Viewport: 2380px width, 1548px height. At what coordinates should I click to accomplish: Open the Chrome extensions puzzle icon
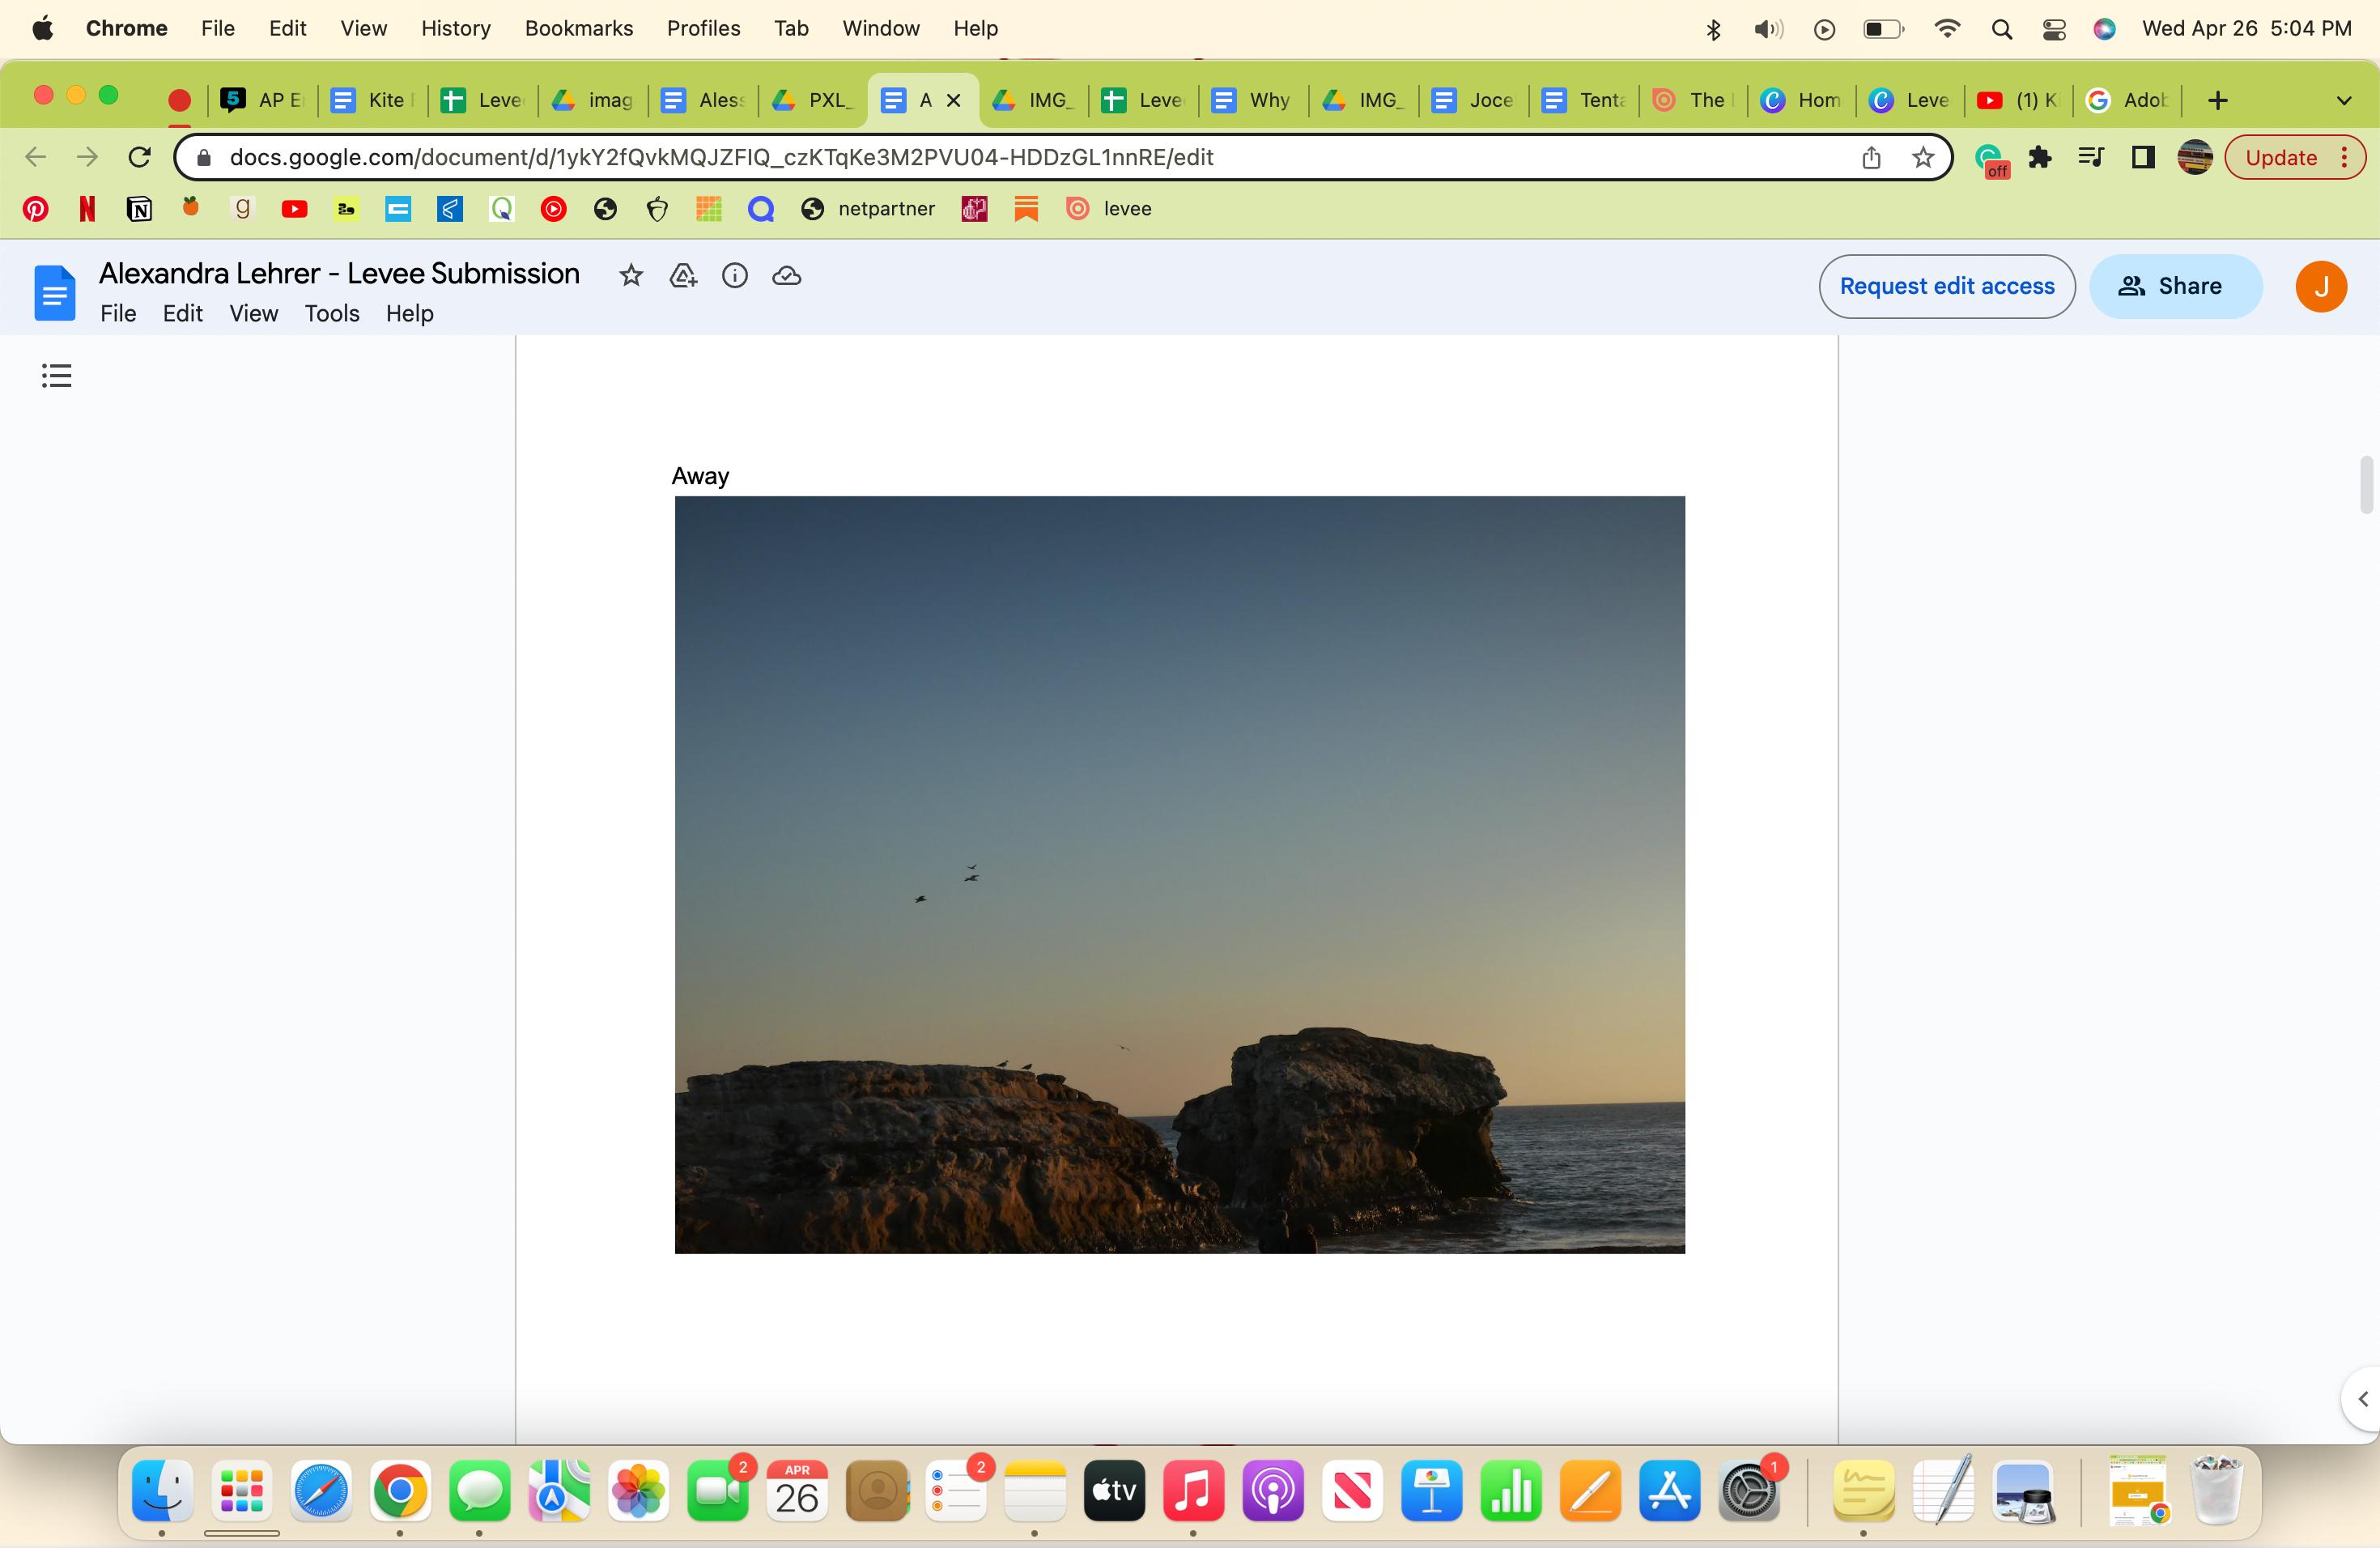tap(2040, 157)
